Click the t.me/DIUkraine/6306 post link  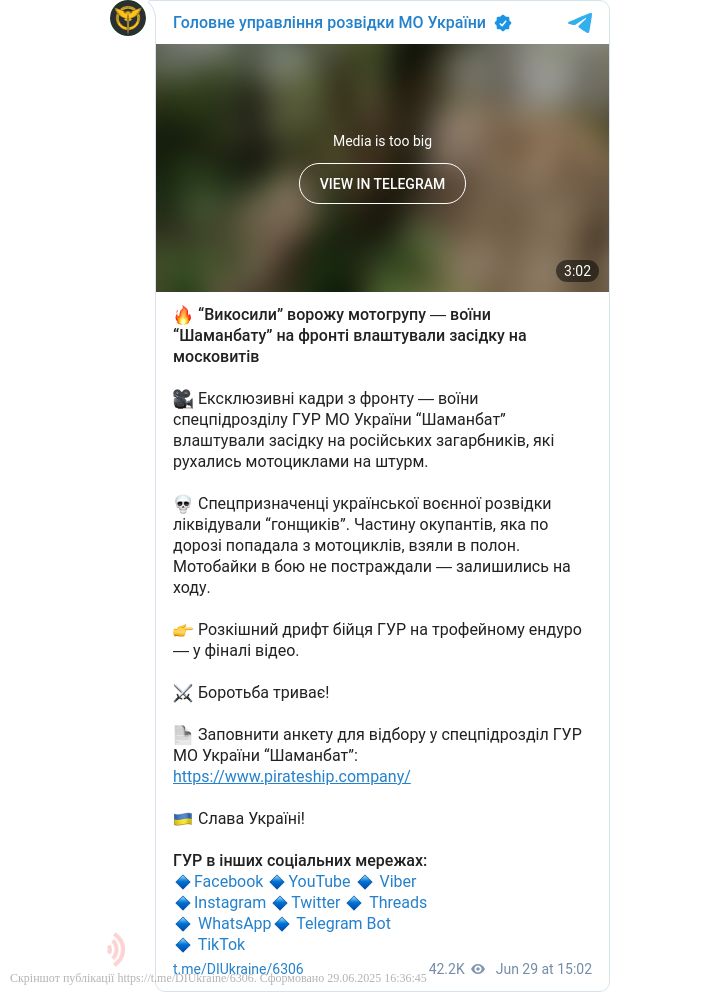coord(238,969)
